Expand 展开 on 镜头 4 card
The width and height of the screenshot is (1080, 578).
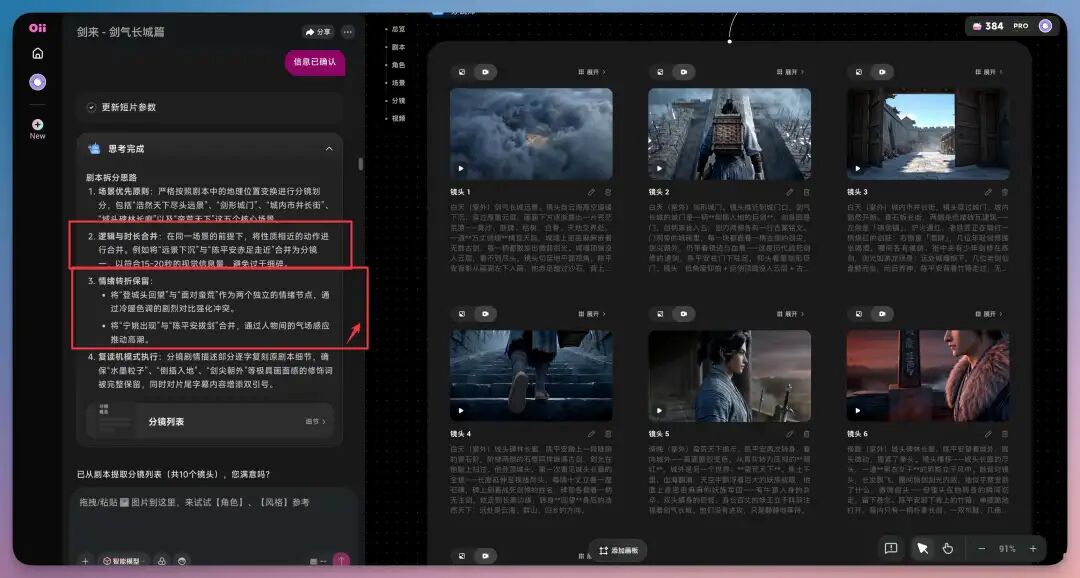pos(592,313)
